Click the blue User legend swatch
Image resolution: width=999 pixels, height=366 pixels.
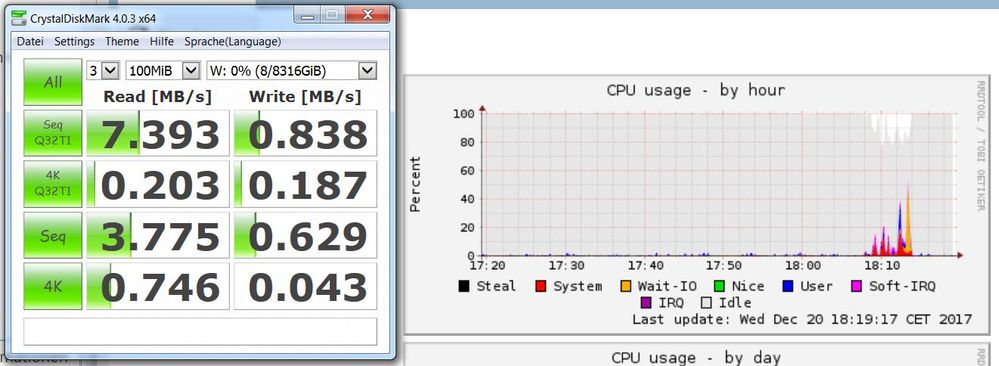pos(788,286)
